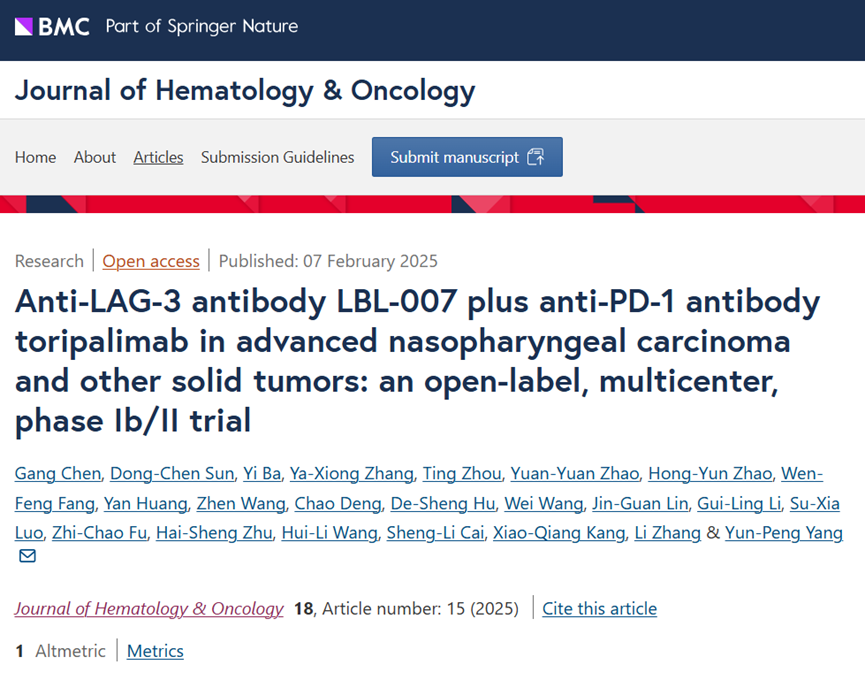Click the italic Journal of Hematology & Oncology link
Viewport: 865px width, 680px height.
pos(149,608)
